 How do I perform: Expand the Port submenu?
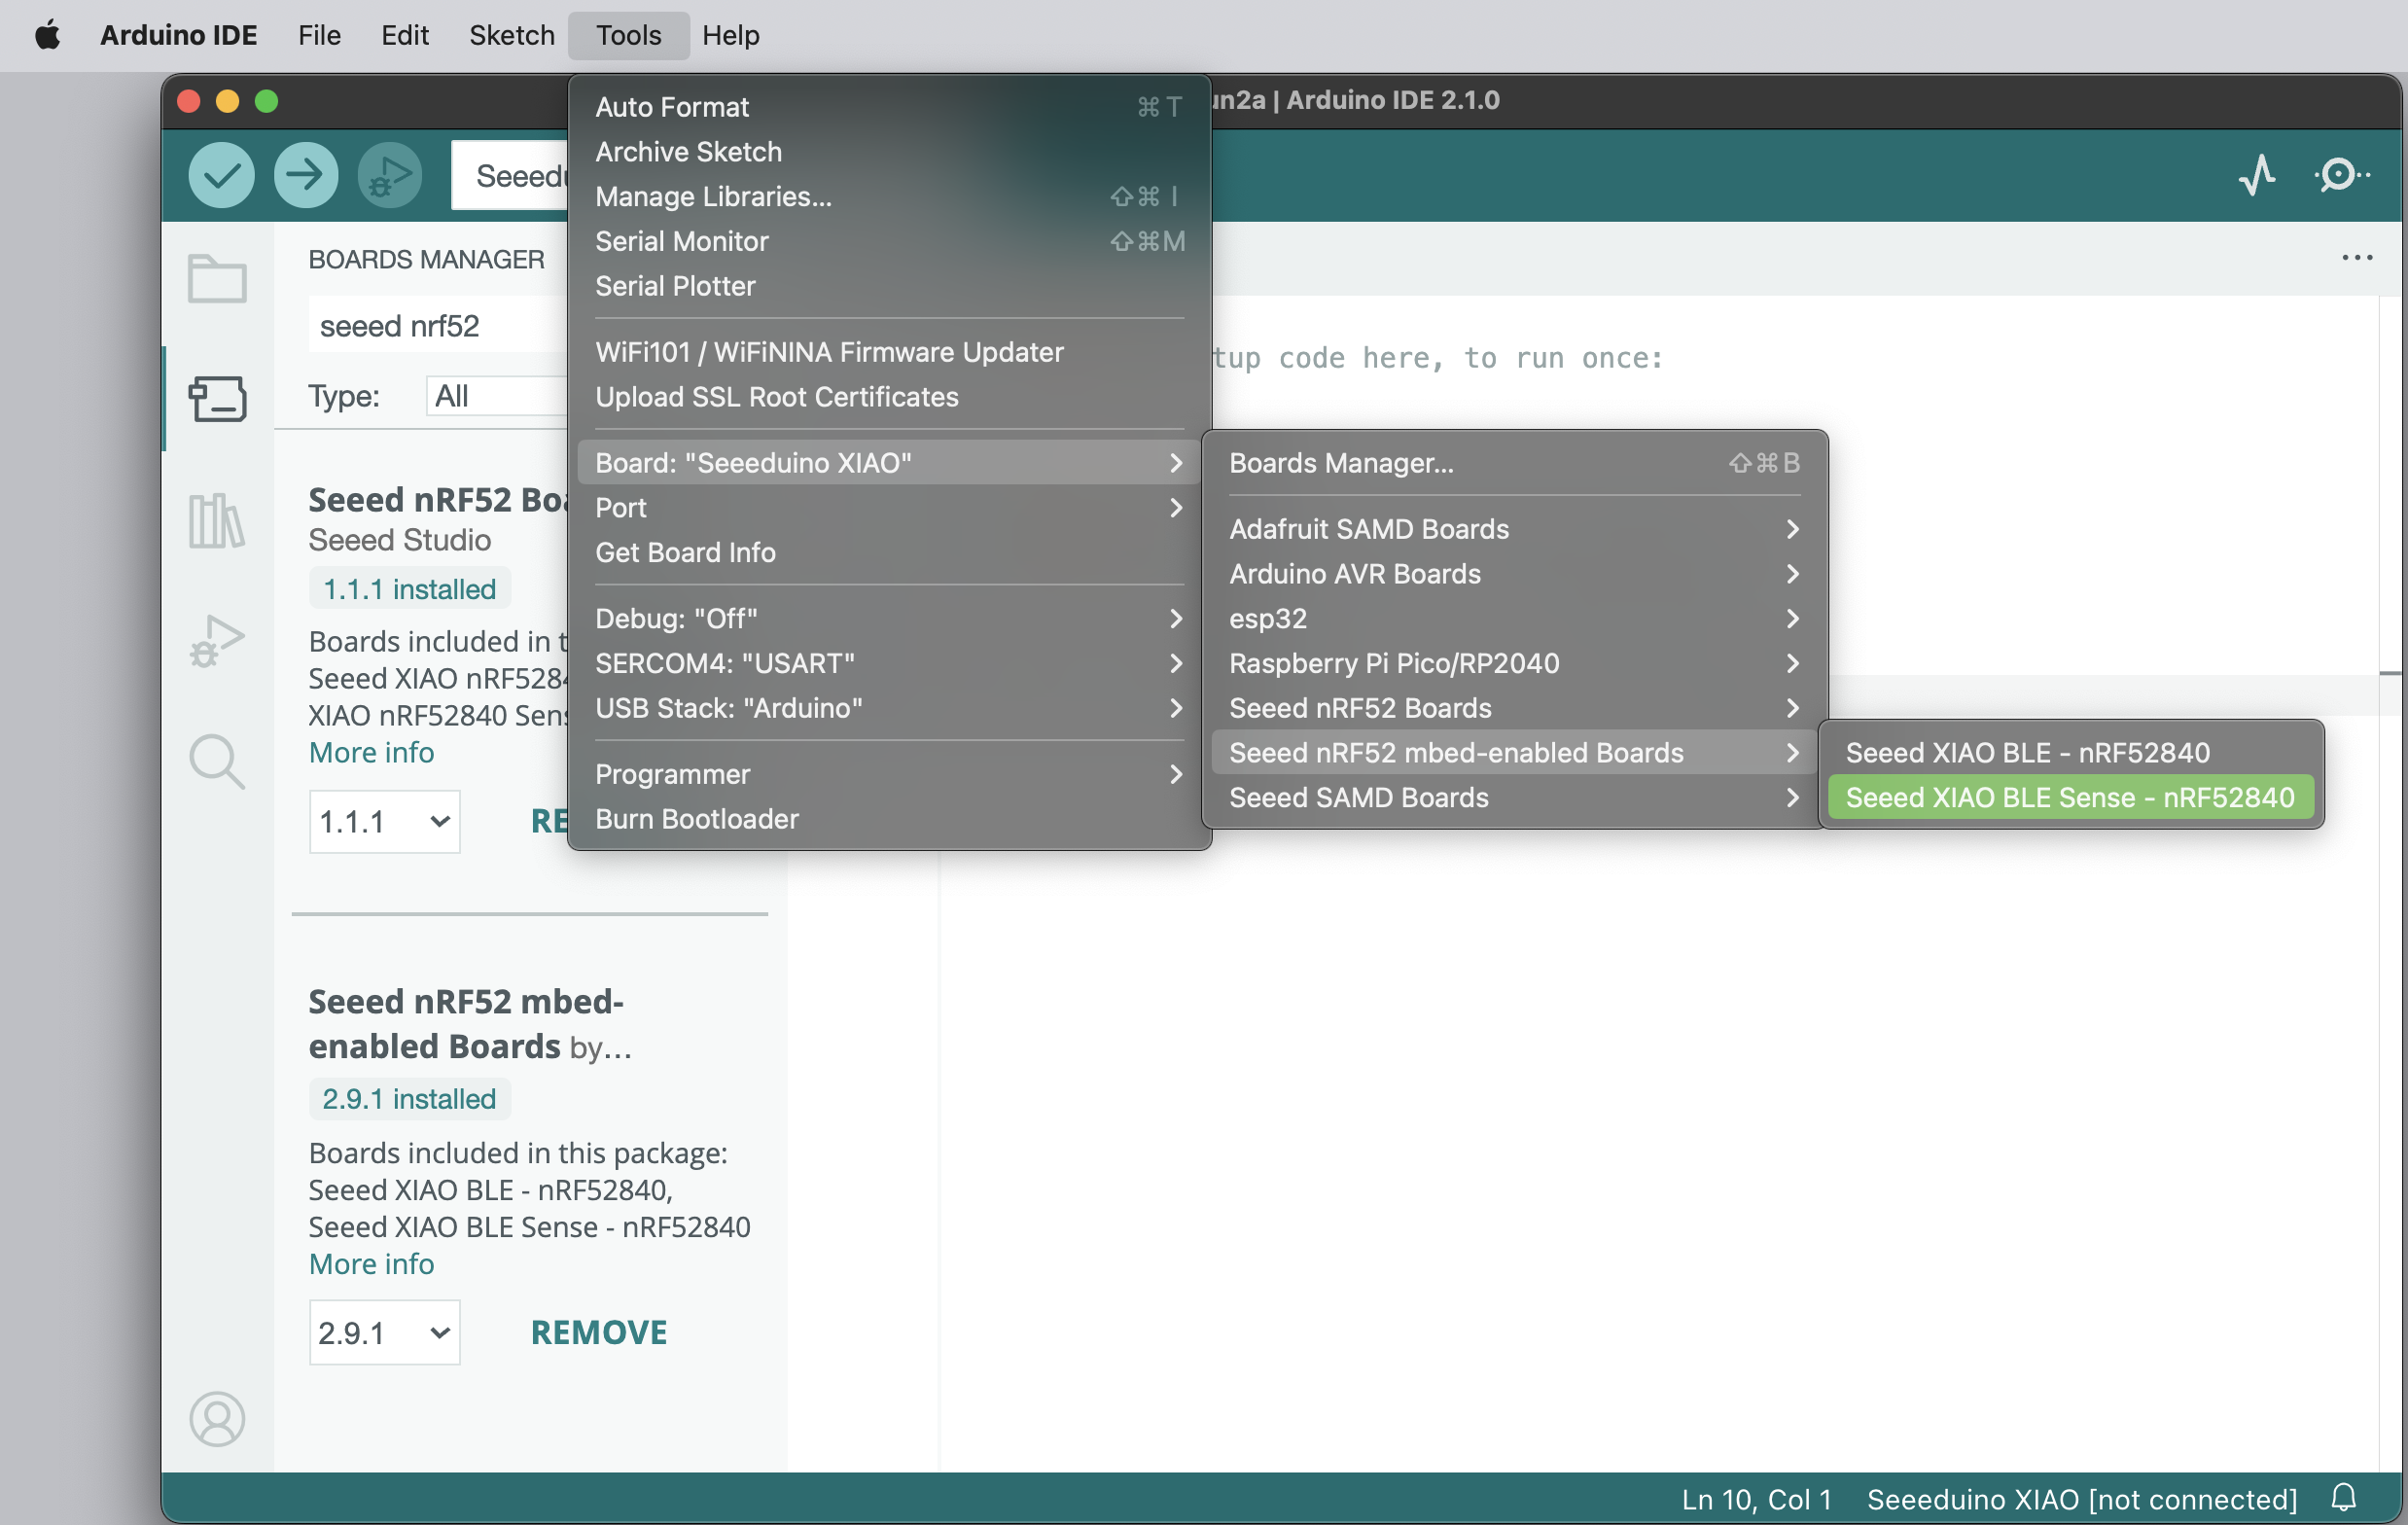pos(889,509)
